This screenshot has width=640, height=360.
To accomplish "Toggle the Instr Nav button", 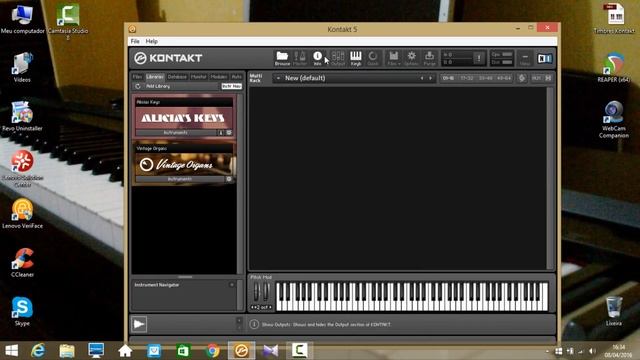I will point(231,86).
